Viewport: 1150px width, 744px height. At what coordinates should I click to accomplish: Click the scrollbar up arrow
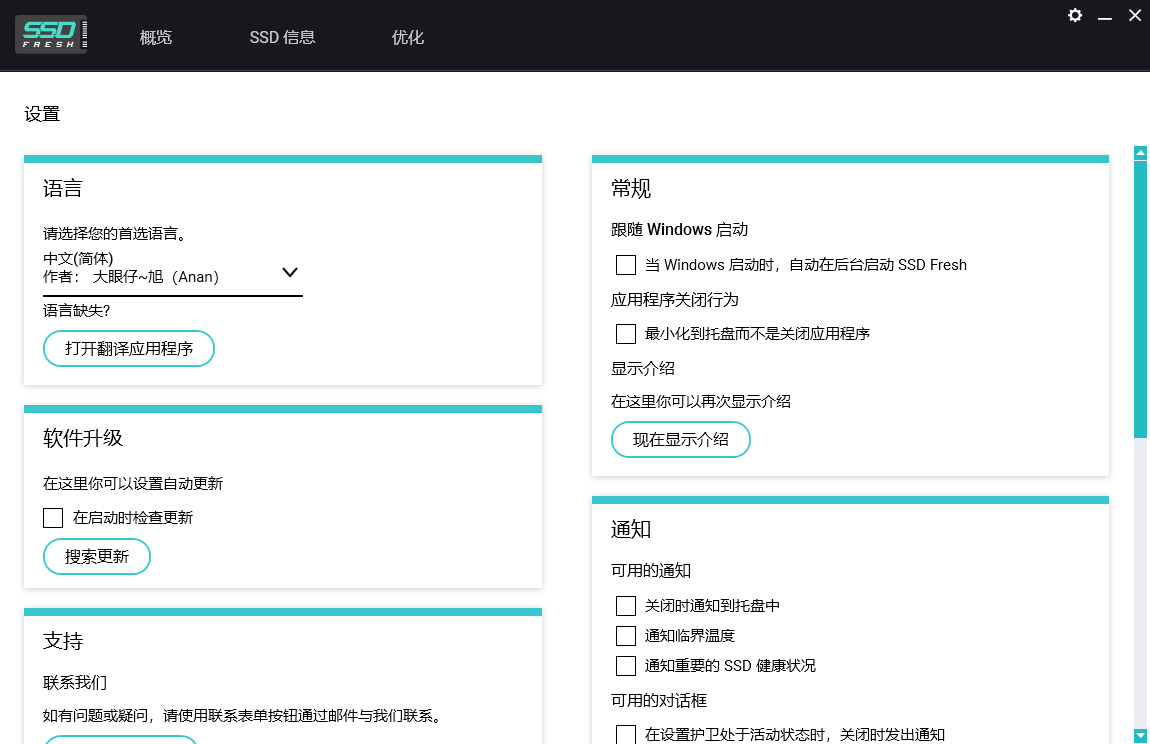click(x=1141, y=152)
